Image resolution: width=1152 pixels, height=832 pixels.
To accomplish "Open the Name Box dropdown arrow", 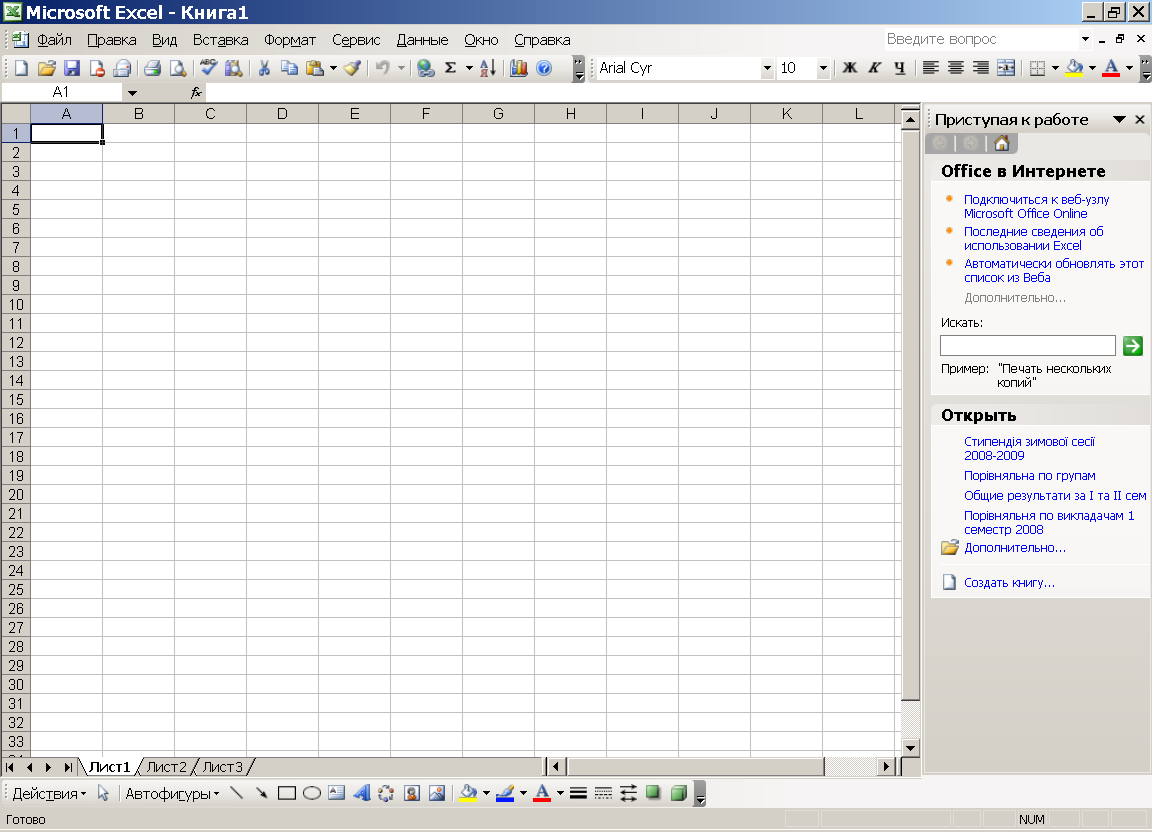I will (x=132, y=93).
